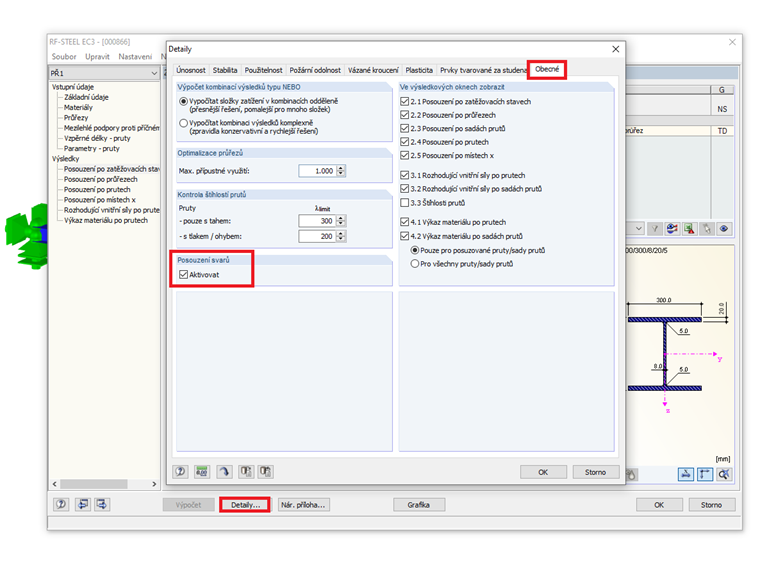Click Storno in the Detaily dialog
Image resolution: width=760 pixels, height=570 pixels.
[595, 472]
